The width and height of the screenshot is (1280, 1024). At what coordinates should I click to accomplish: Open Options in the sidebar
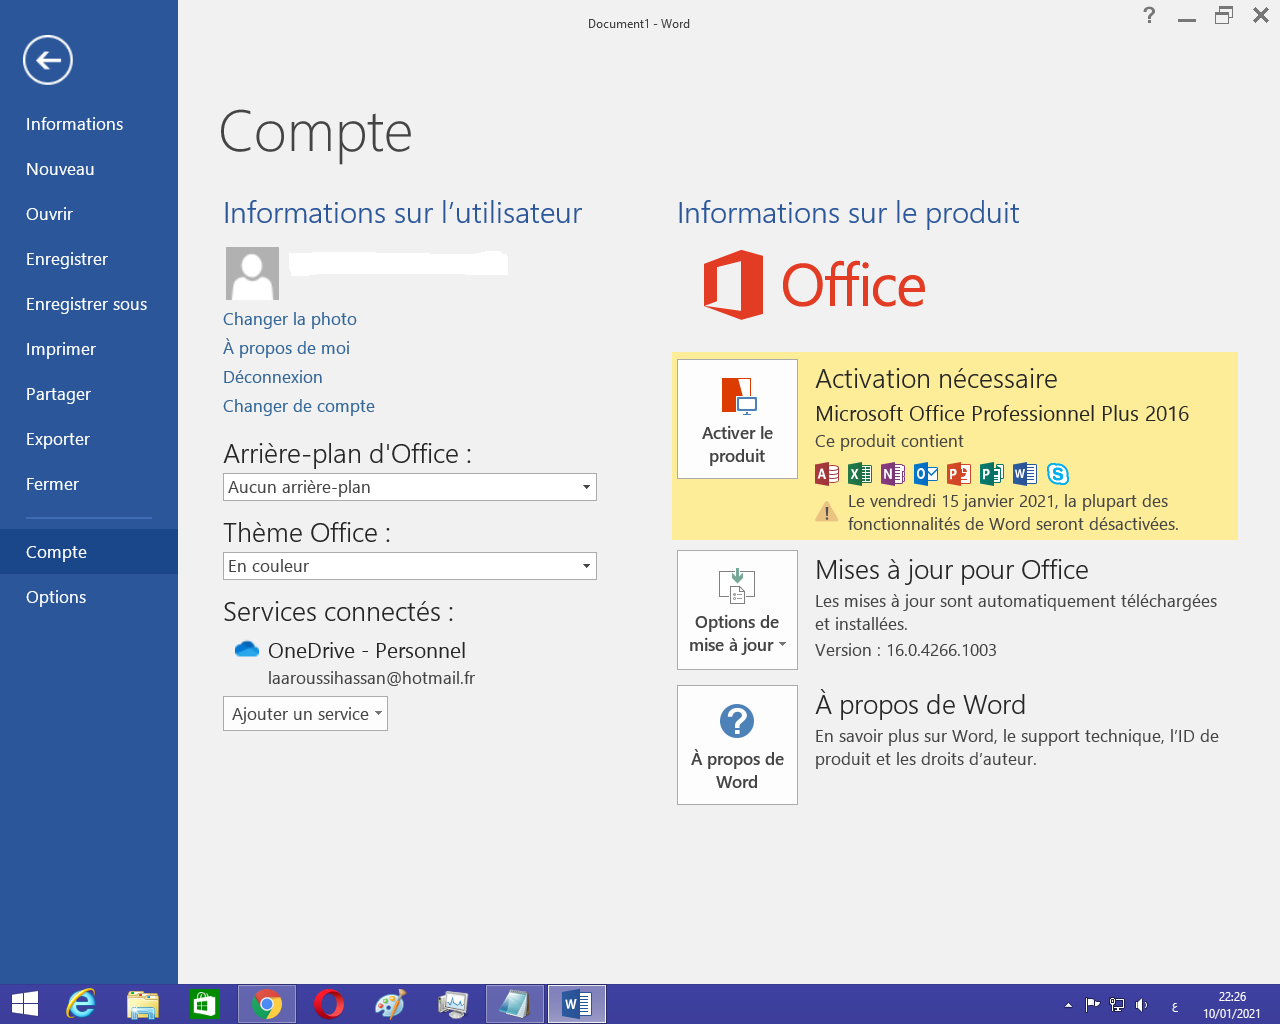click(x=89, y=597)
